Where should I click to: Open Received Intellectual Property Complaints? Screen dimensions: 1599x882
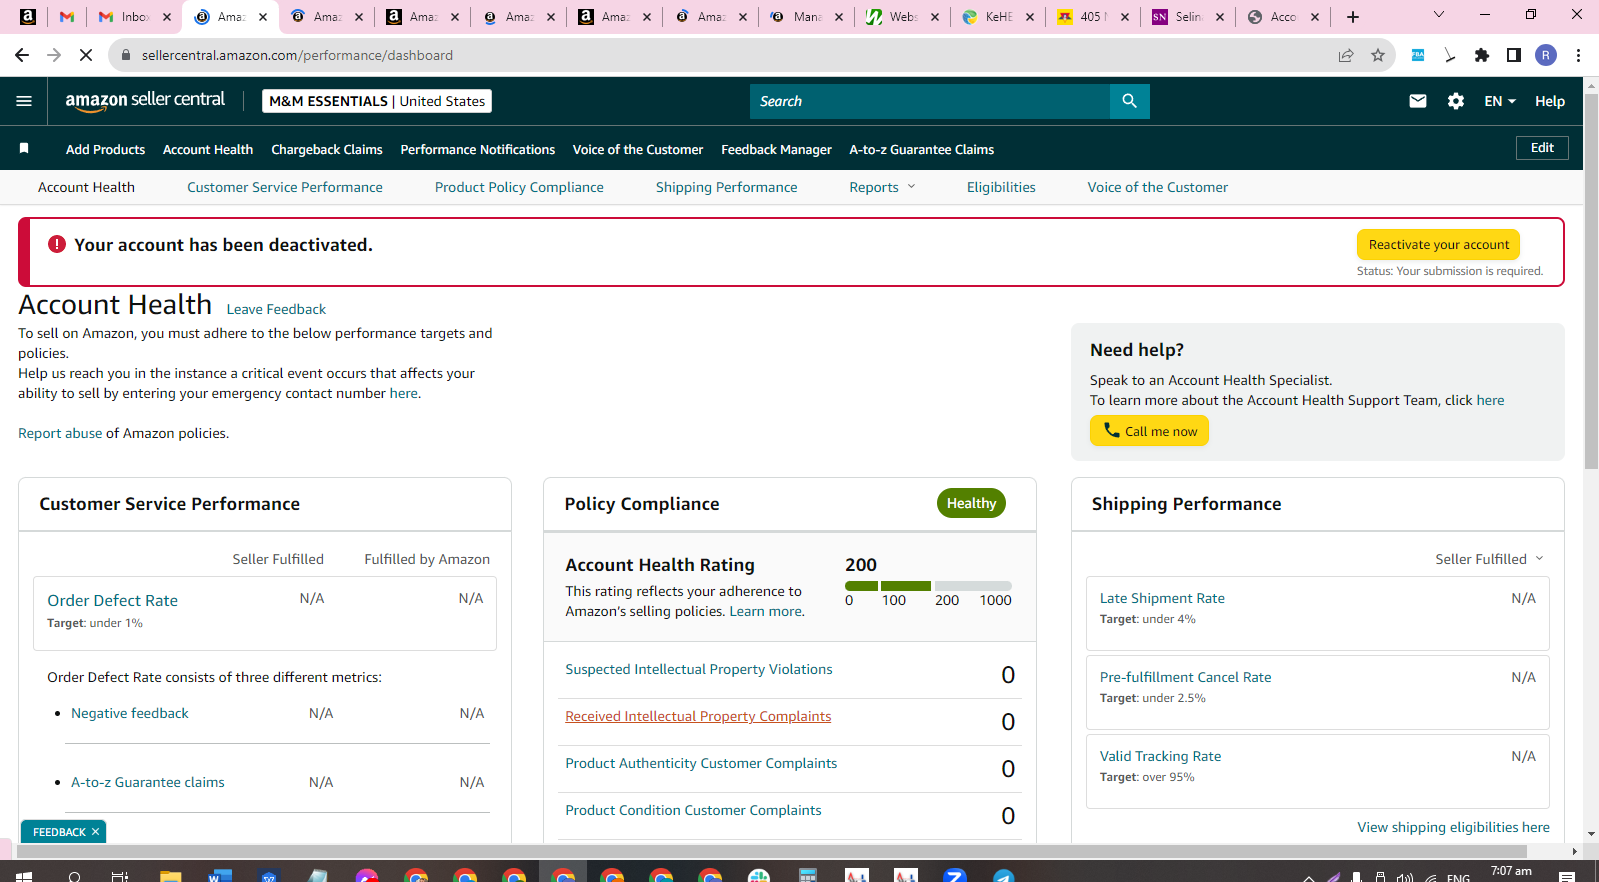click(698, 716)
